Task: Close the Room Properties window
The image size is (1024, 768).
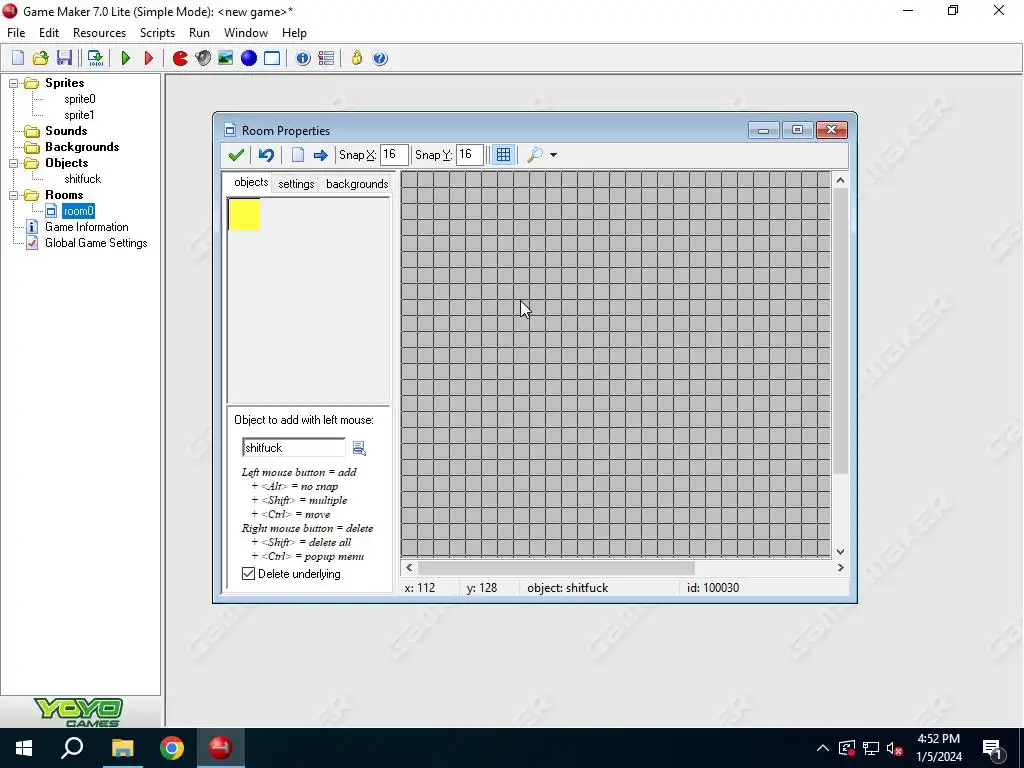Action: (831, 130)
